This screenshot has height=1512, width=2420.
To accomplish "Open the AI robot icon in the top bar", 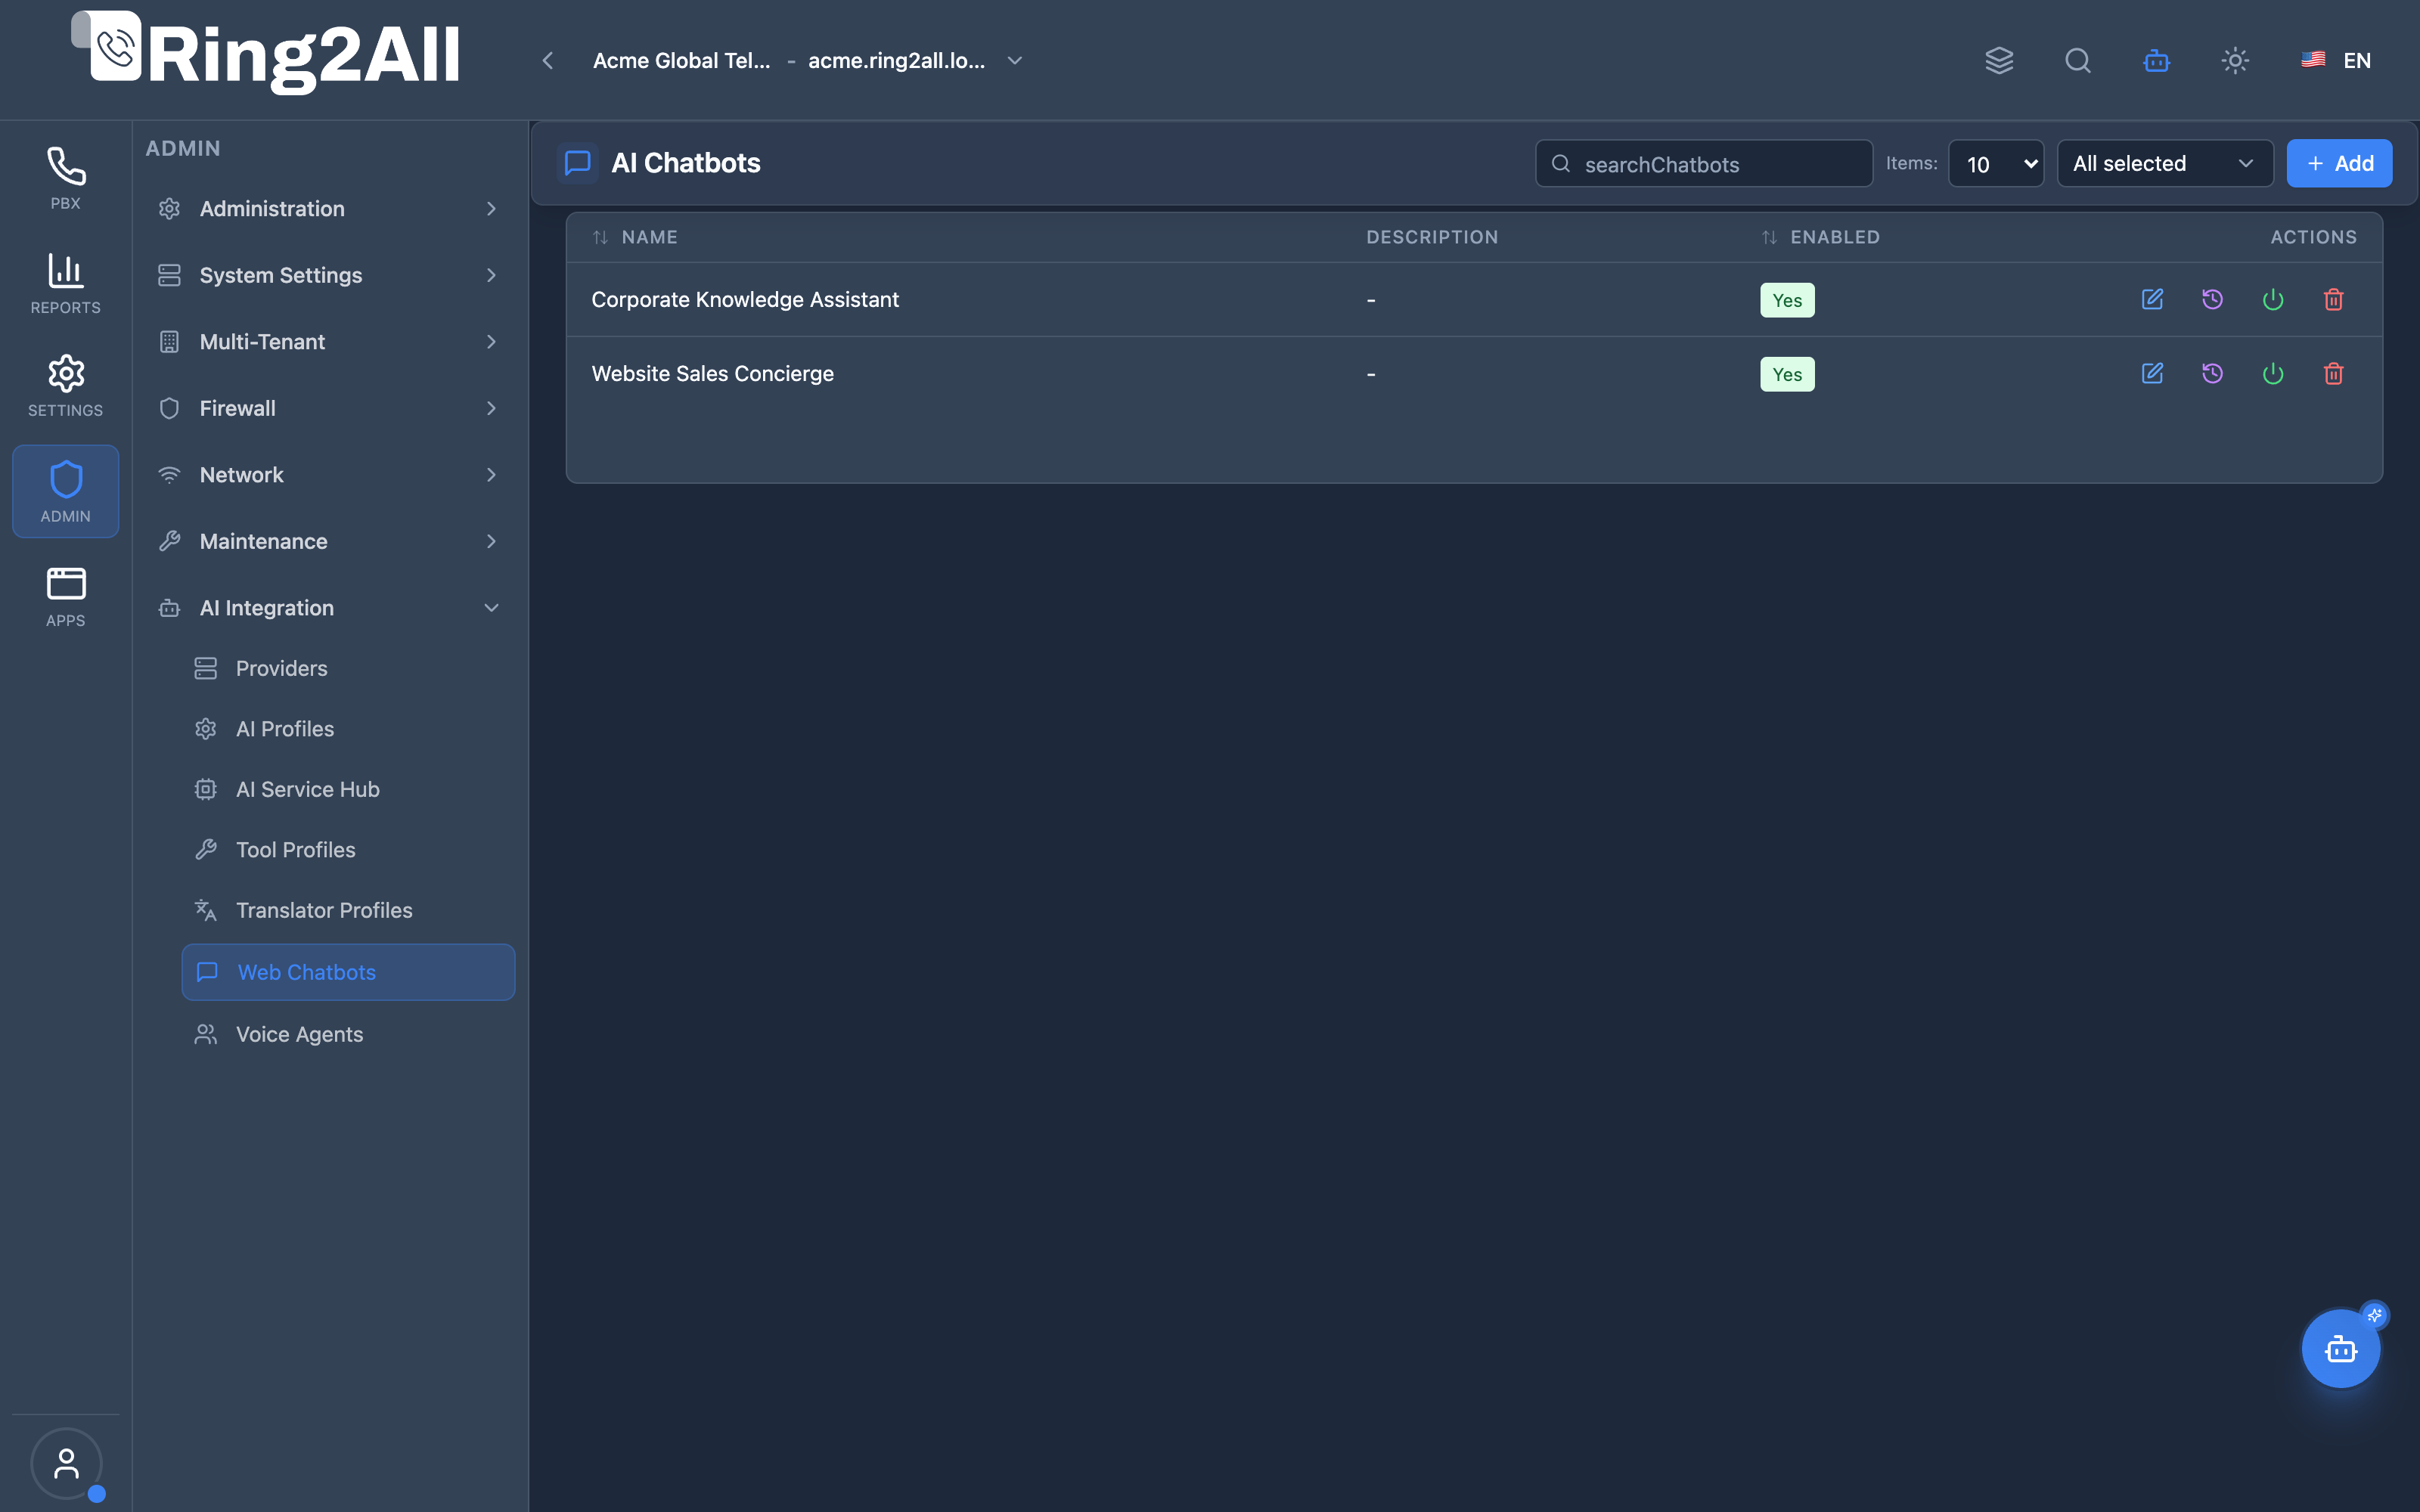I will click(x=2157, y=60).
